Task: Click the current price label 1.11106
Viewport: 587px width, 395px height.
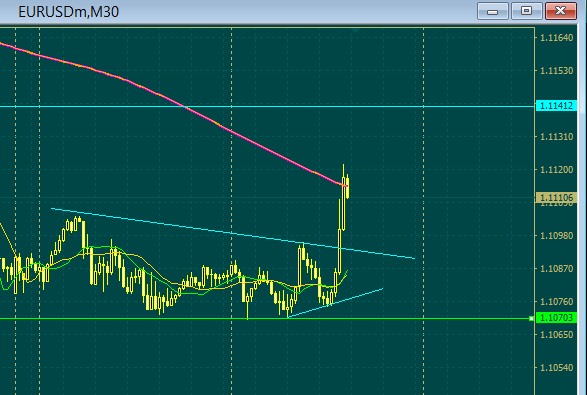Action: pyautogui.click(x=556, y=198)
